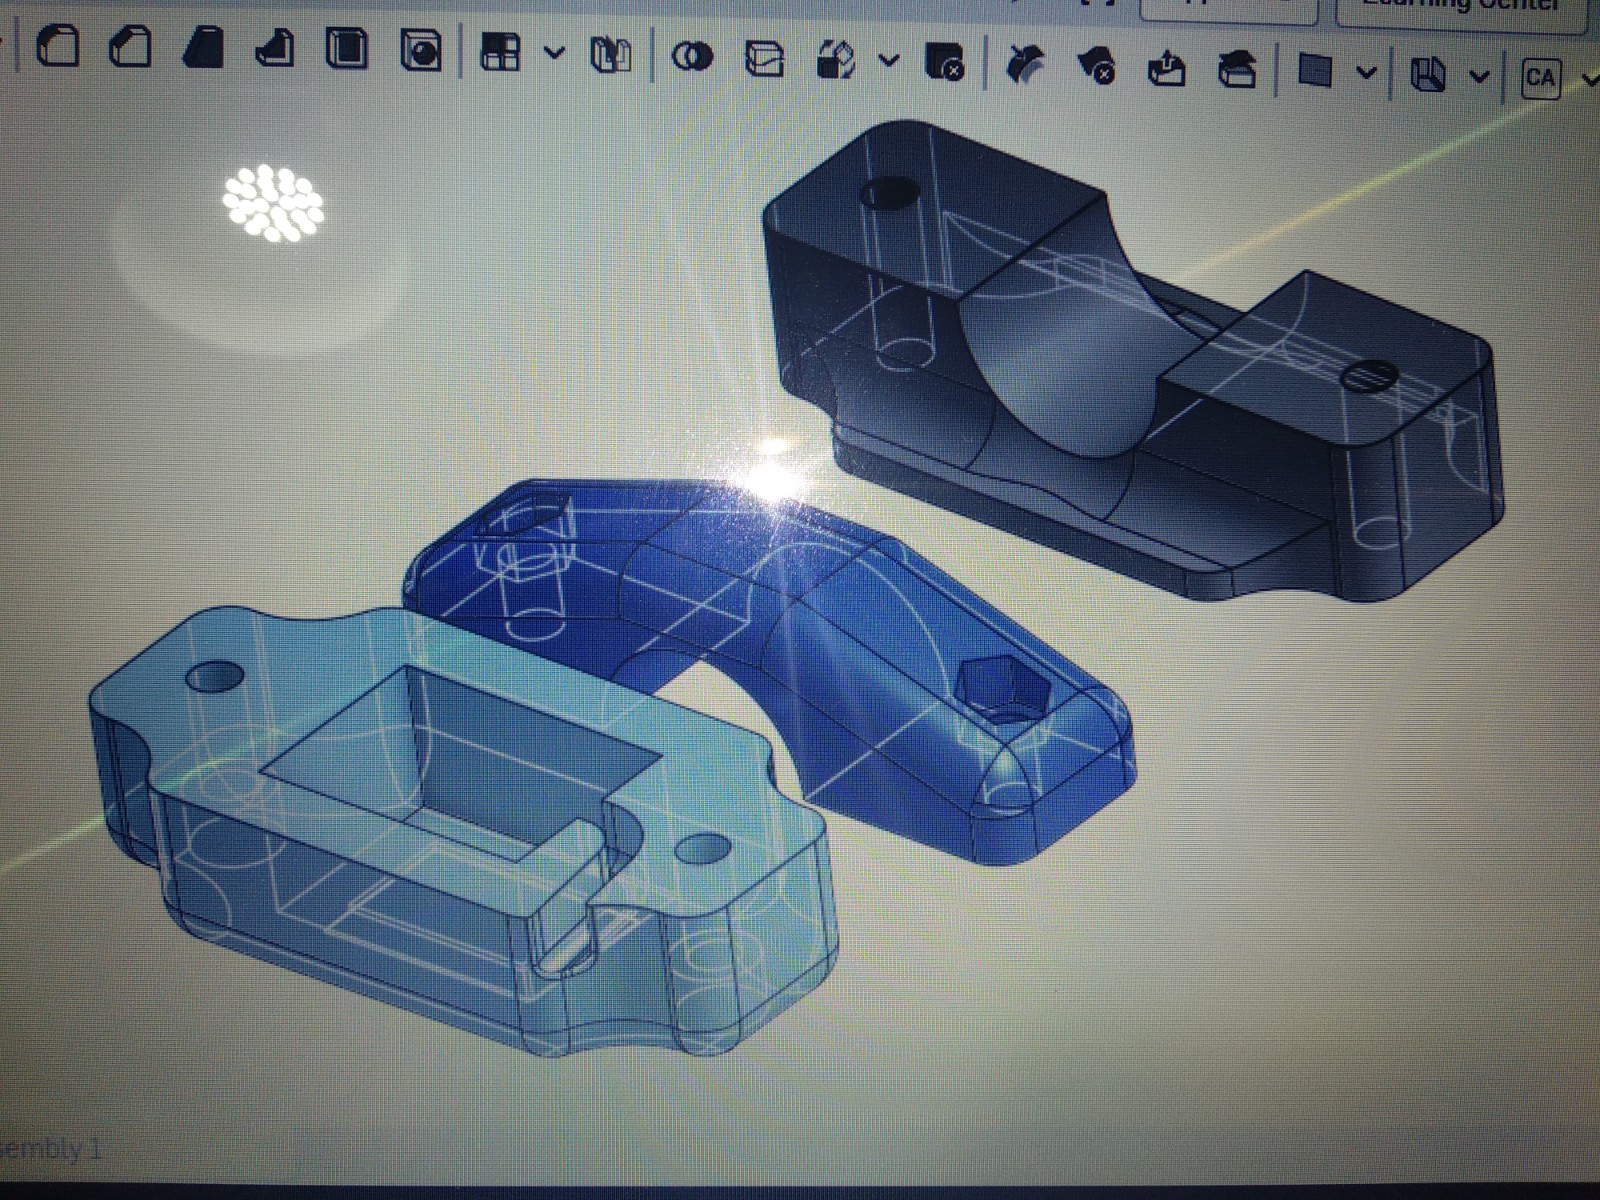Activate the Transform tool
Screen dimensions: 1600x1200
click(836, 61)
